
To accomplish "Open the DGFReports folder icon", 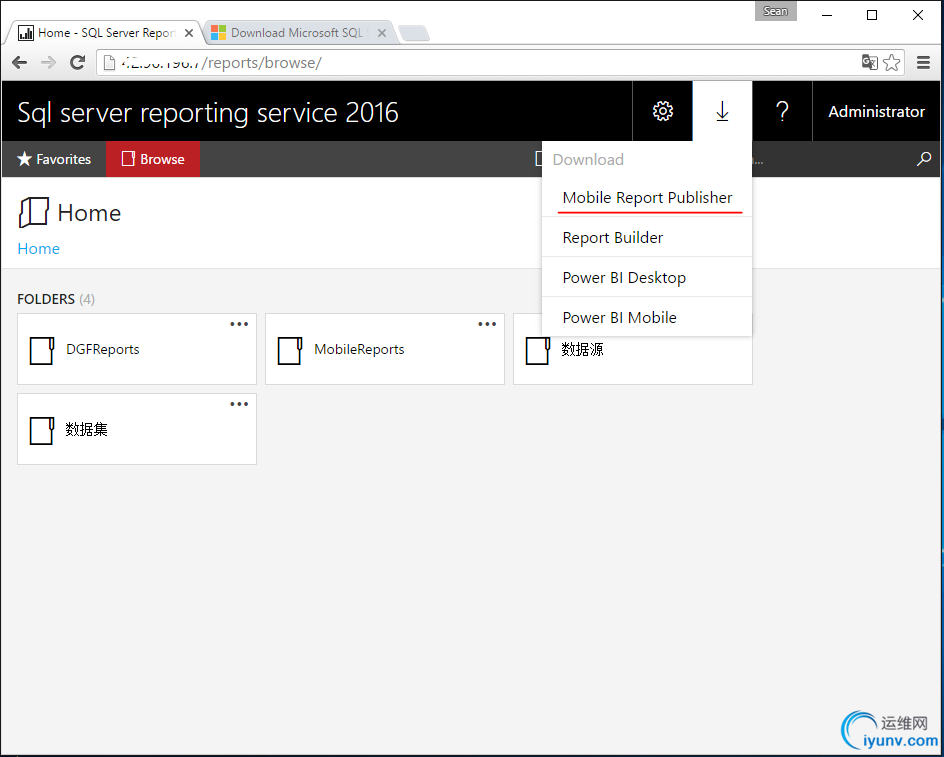I will [42, 350].
